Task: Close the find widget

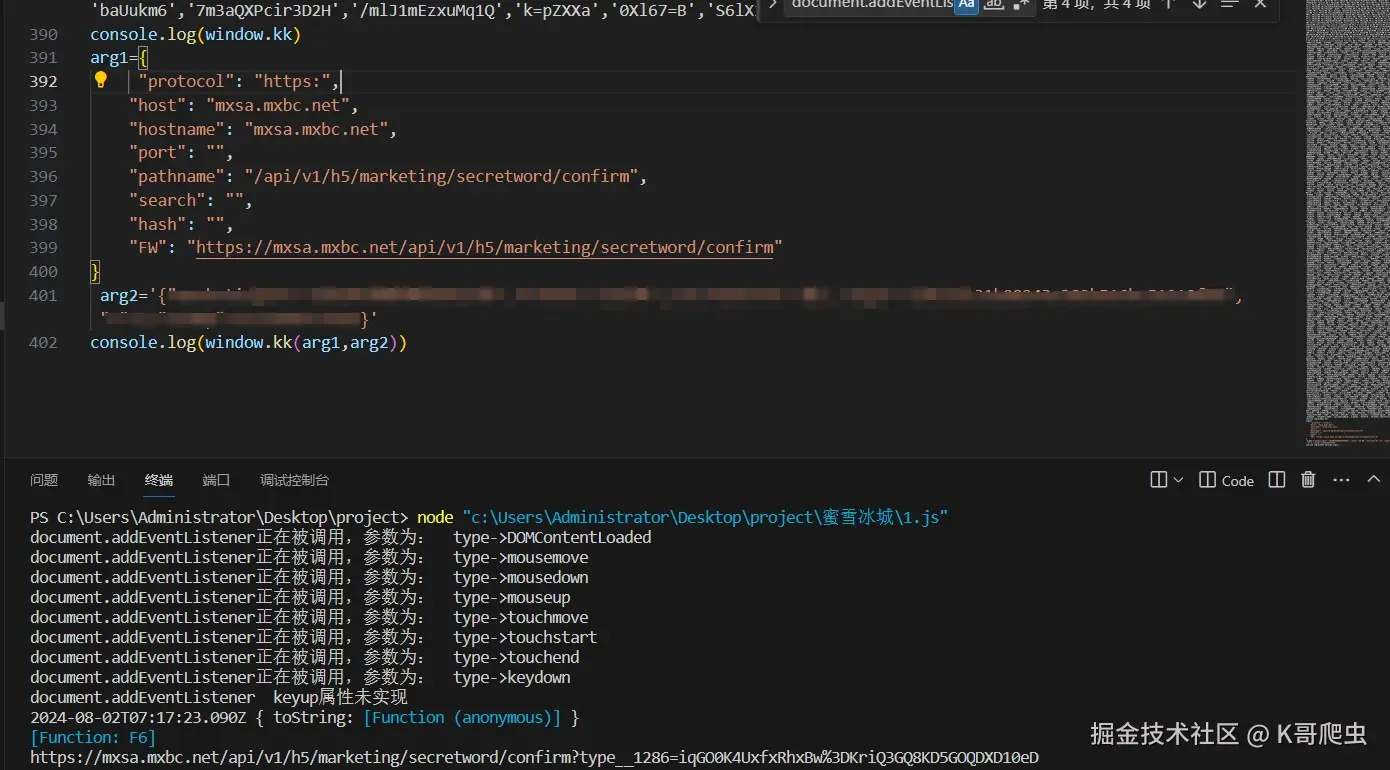Action: click(1261, 5)
